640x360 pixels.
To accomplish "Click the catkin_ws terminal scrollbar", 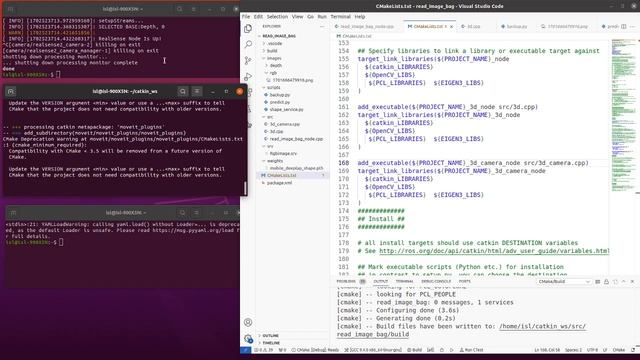I will (x=245, y=188).
